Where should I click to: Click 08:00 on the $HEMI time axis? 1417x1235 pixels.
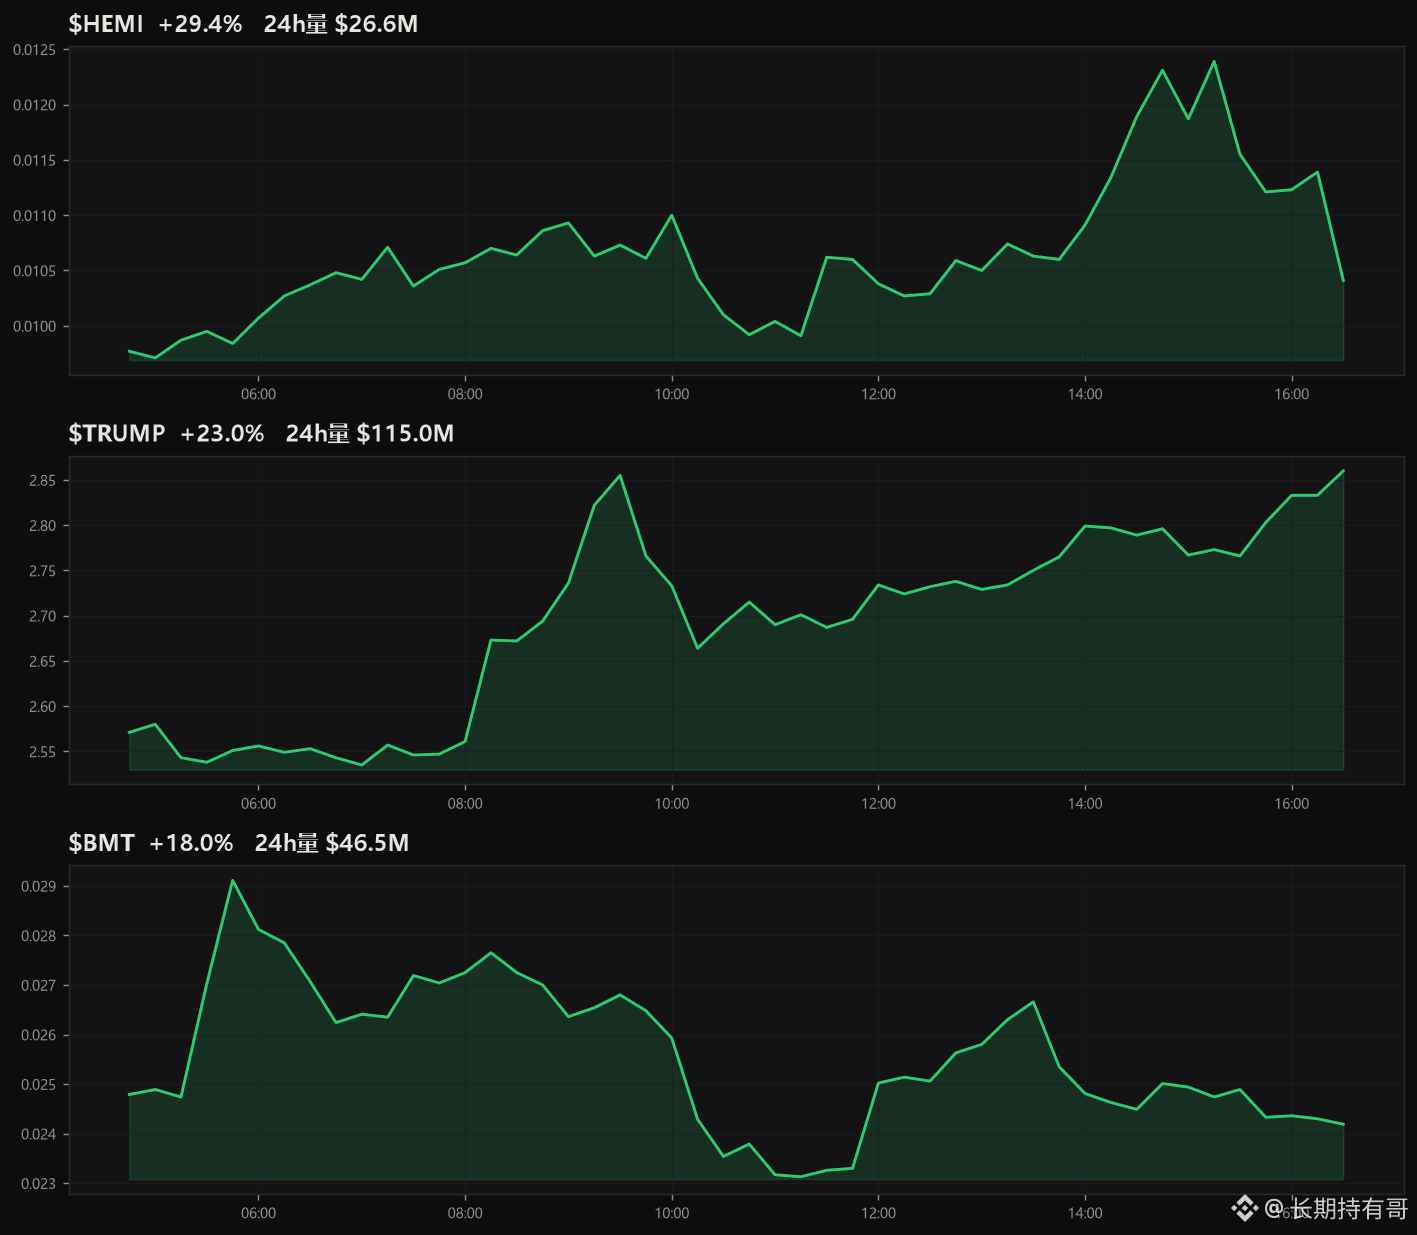(x=465, y=394)
